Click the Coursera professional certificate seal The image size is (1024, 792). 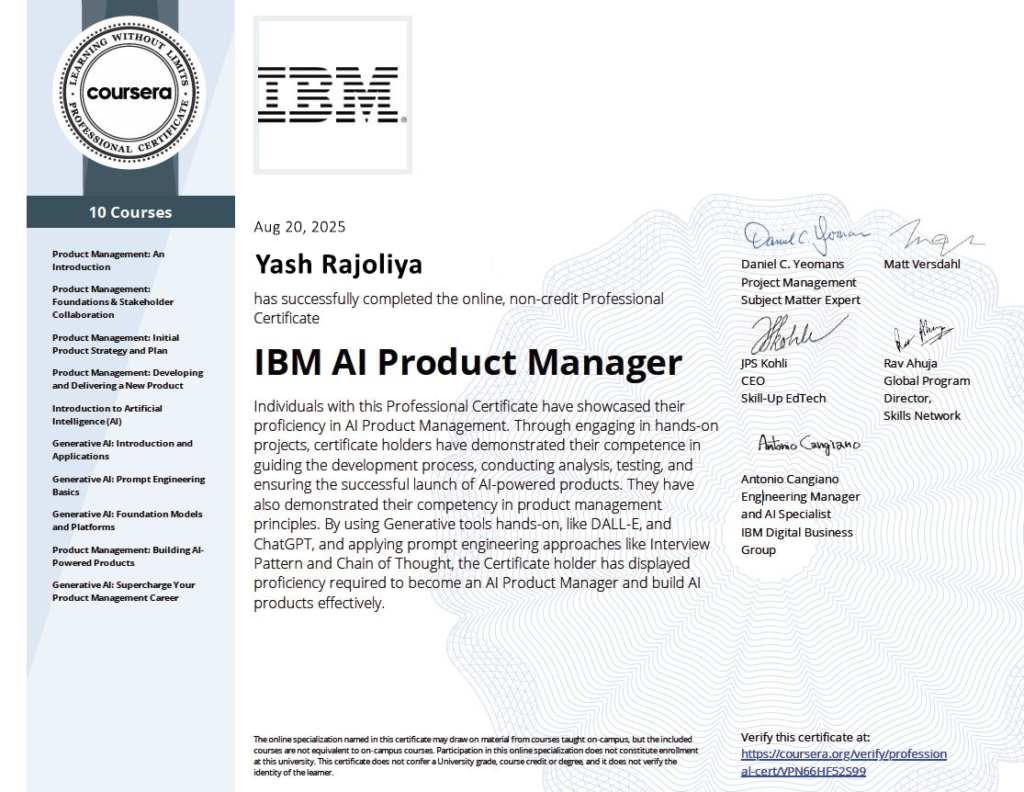pyautogui.click(x=129, y=92)
